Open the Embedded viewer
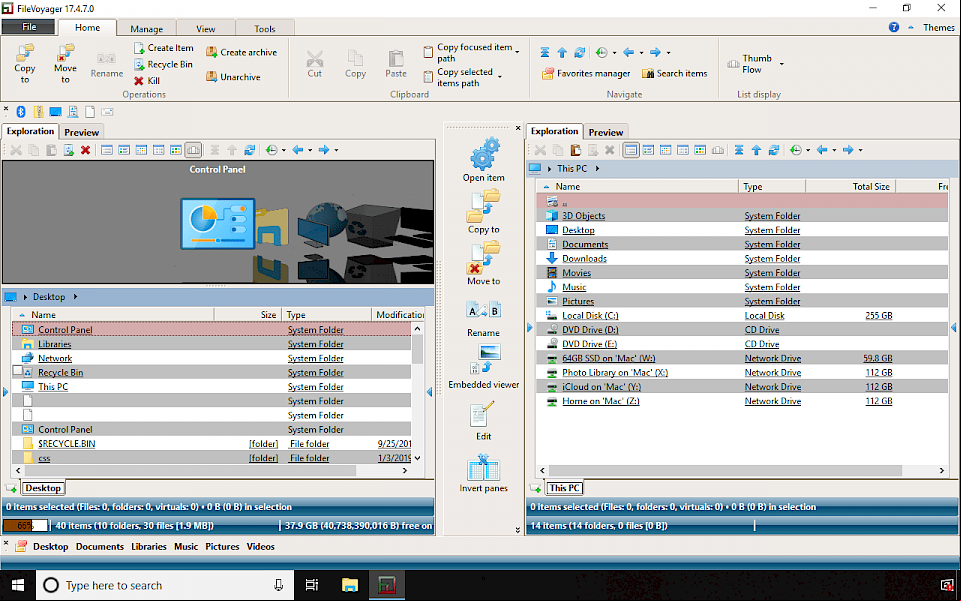 pos(484,366)
